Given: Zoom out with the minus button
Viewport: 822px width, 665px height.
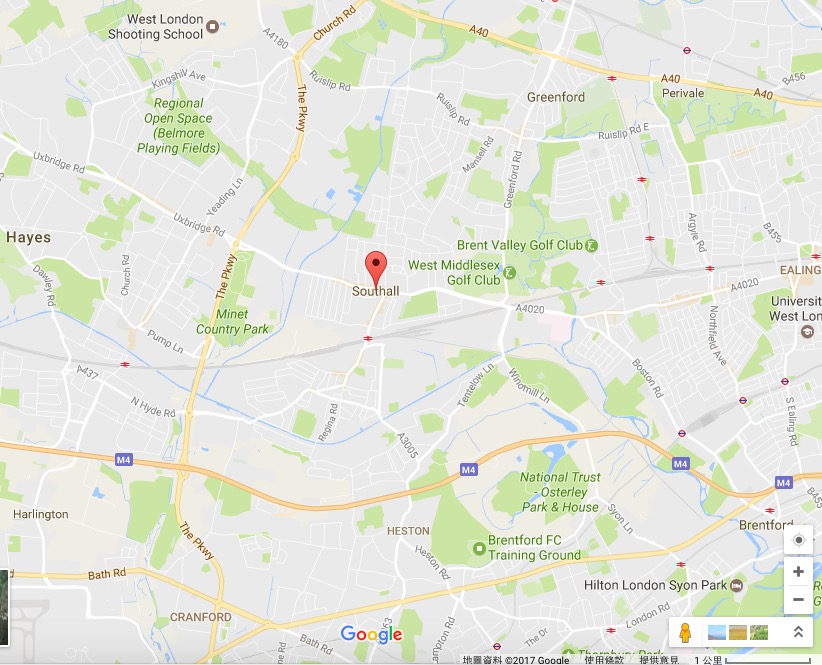Looking at the screenshot, I should click(798, 599).
